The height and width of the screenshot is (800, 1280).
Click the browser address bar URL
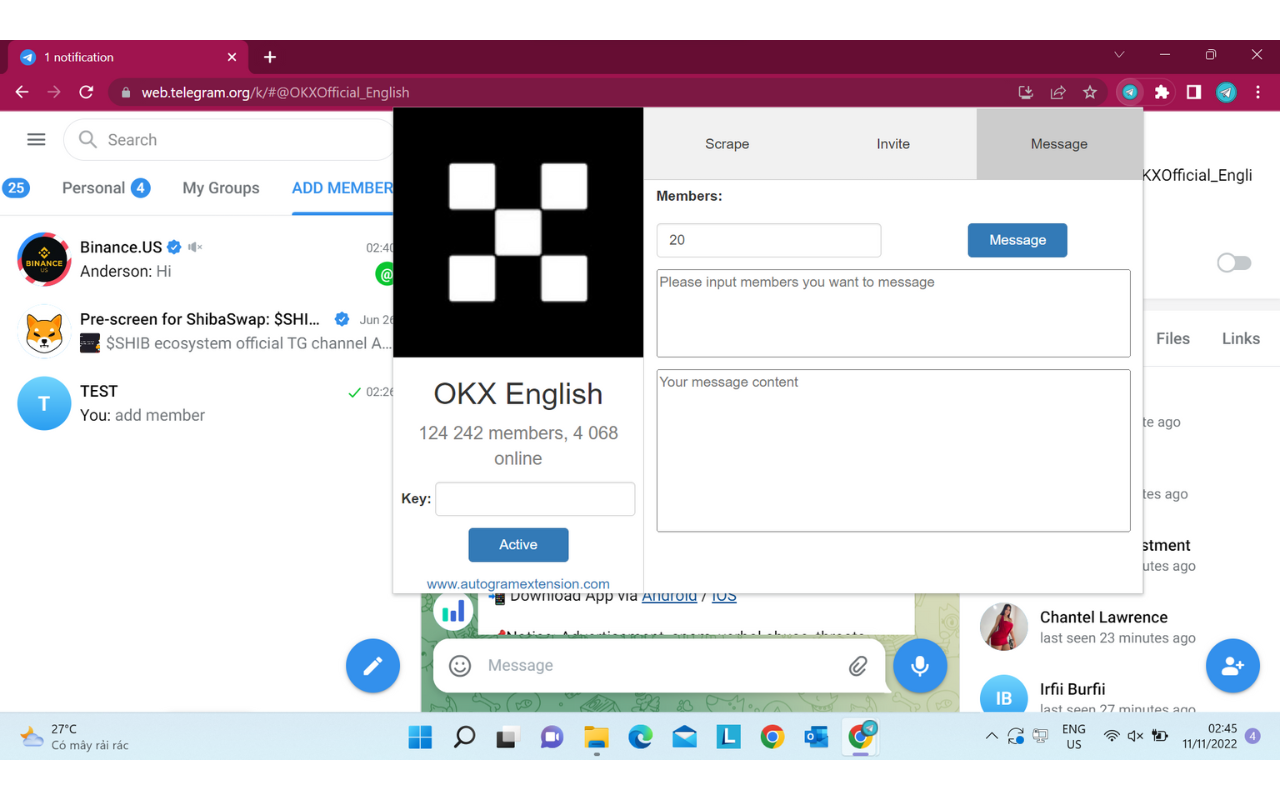[275, 92]
